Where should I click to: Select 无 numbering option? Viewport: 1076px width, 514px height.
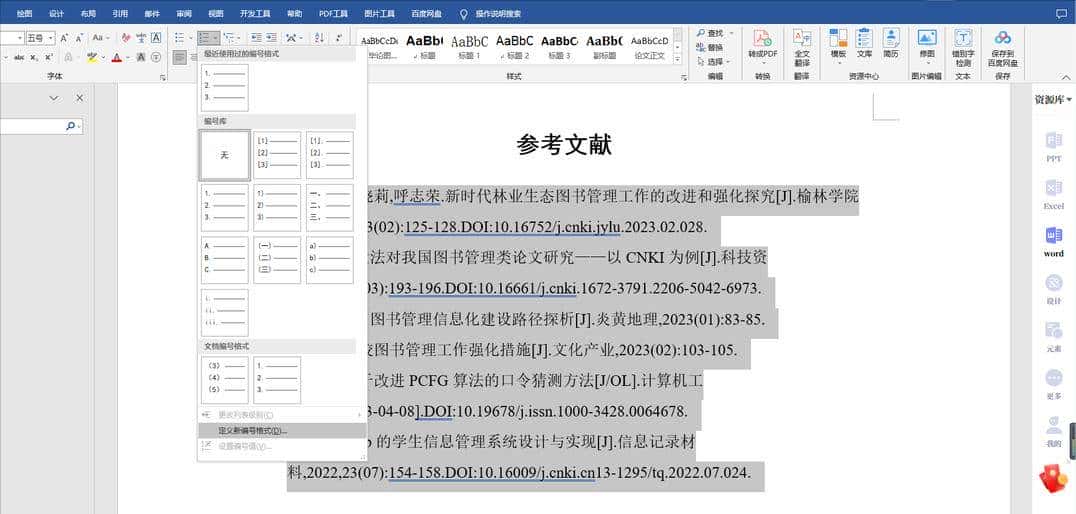pos(224,155)
